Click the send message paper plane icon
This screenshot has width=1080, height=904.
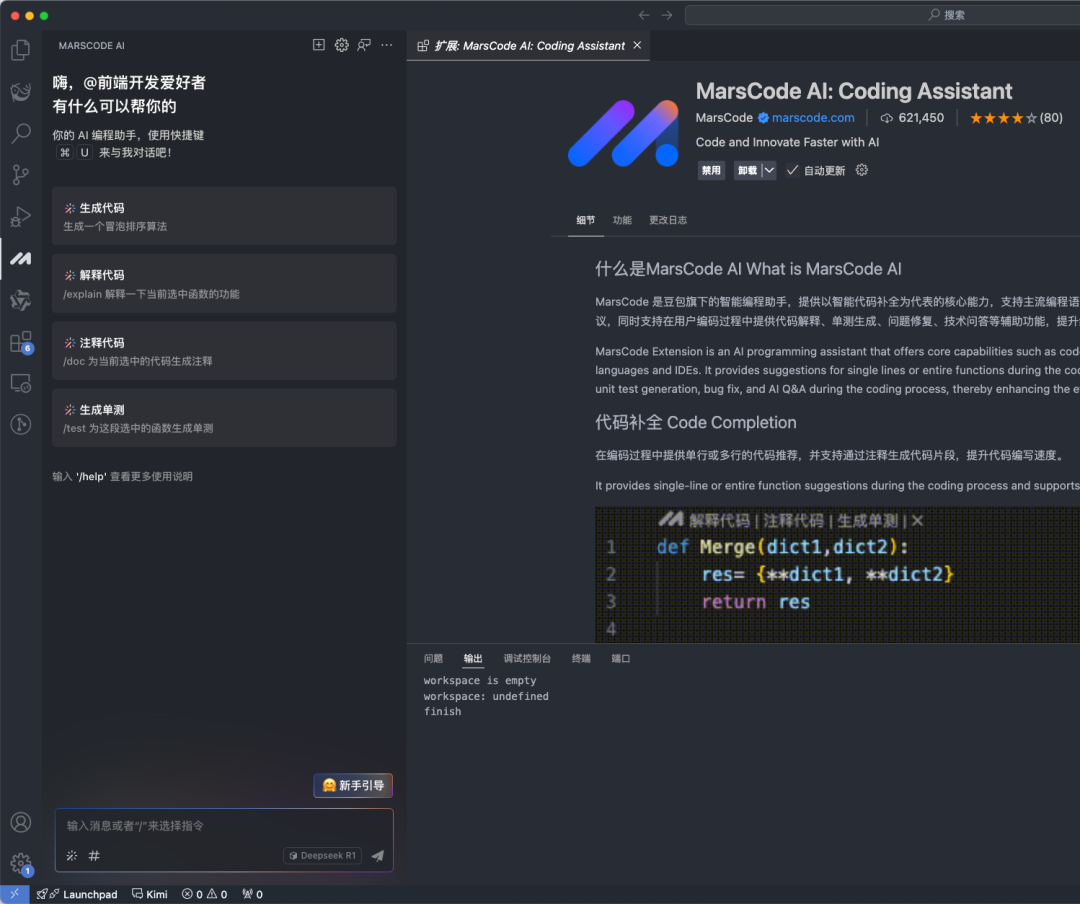(378, 856)
